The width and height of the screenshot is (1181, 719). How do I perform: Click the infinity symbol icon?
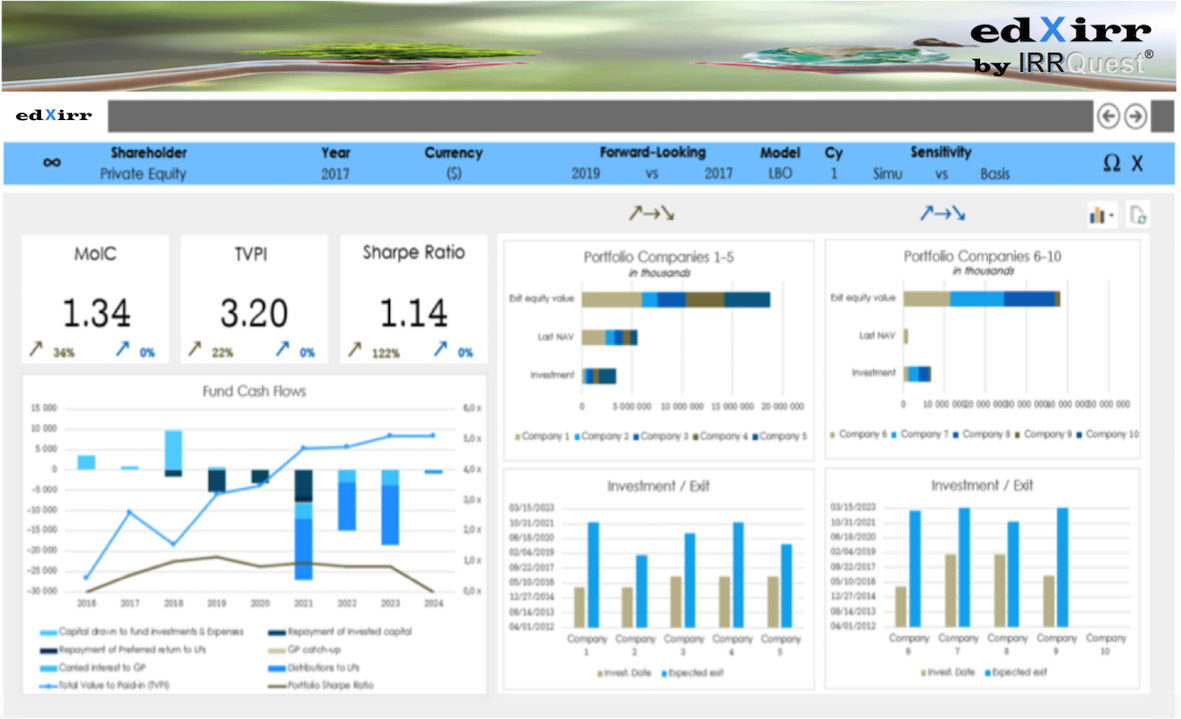52,163
